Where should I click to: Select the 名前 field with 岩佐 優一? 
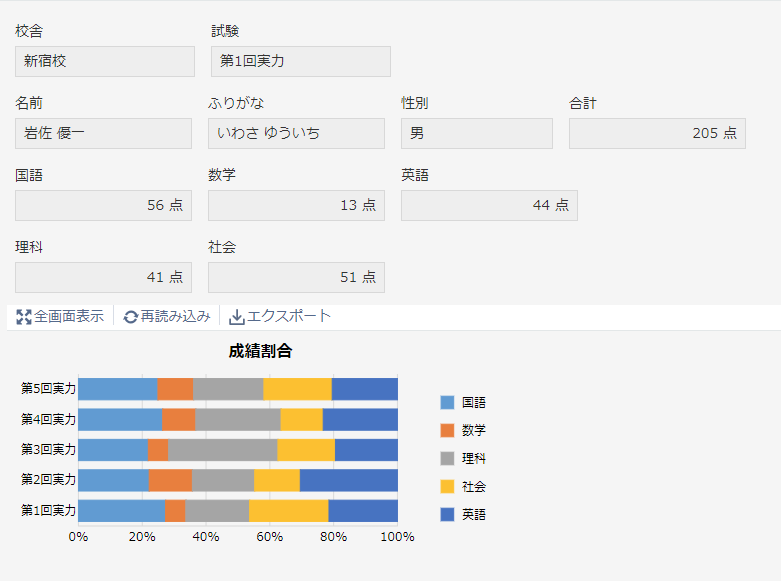click(103, 133)
